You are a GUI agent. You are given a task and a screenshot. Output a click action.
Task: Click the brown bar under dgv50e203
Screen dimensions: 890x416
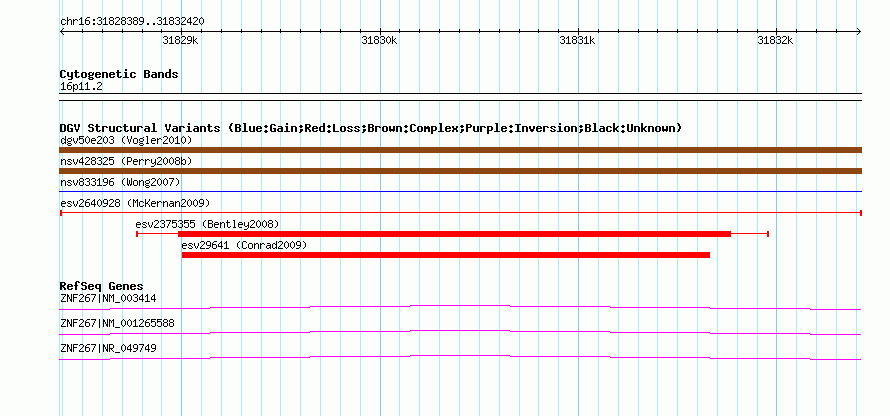[x=460, y=150]
